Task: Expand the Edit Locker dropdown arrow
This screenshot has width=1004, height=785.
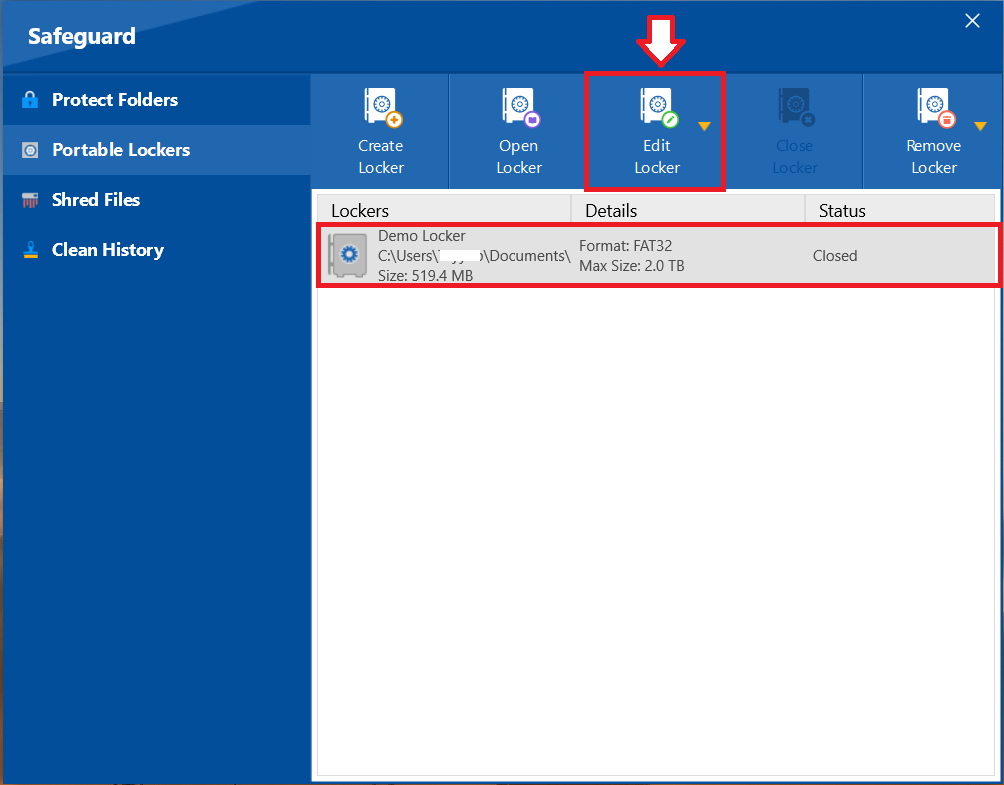Action: coord(704,126)
